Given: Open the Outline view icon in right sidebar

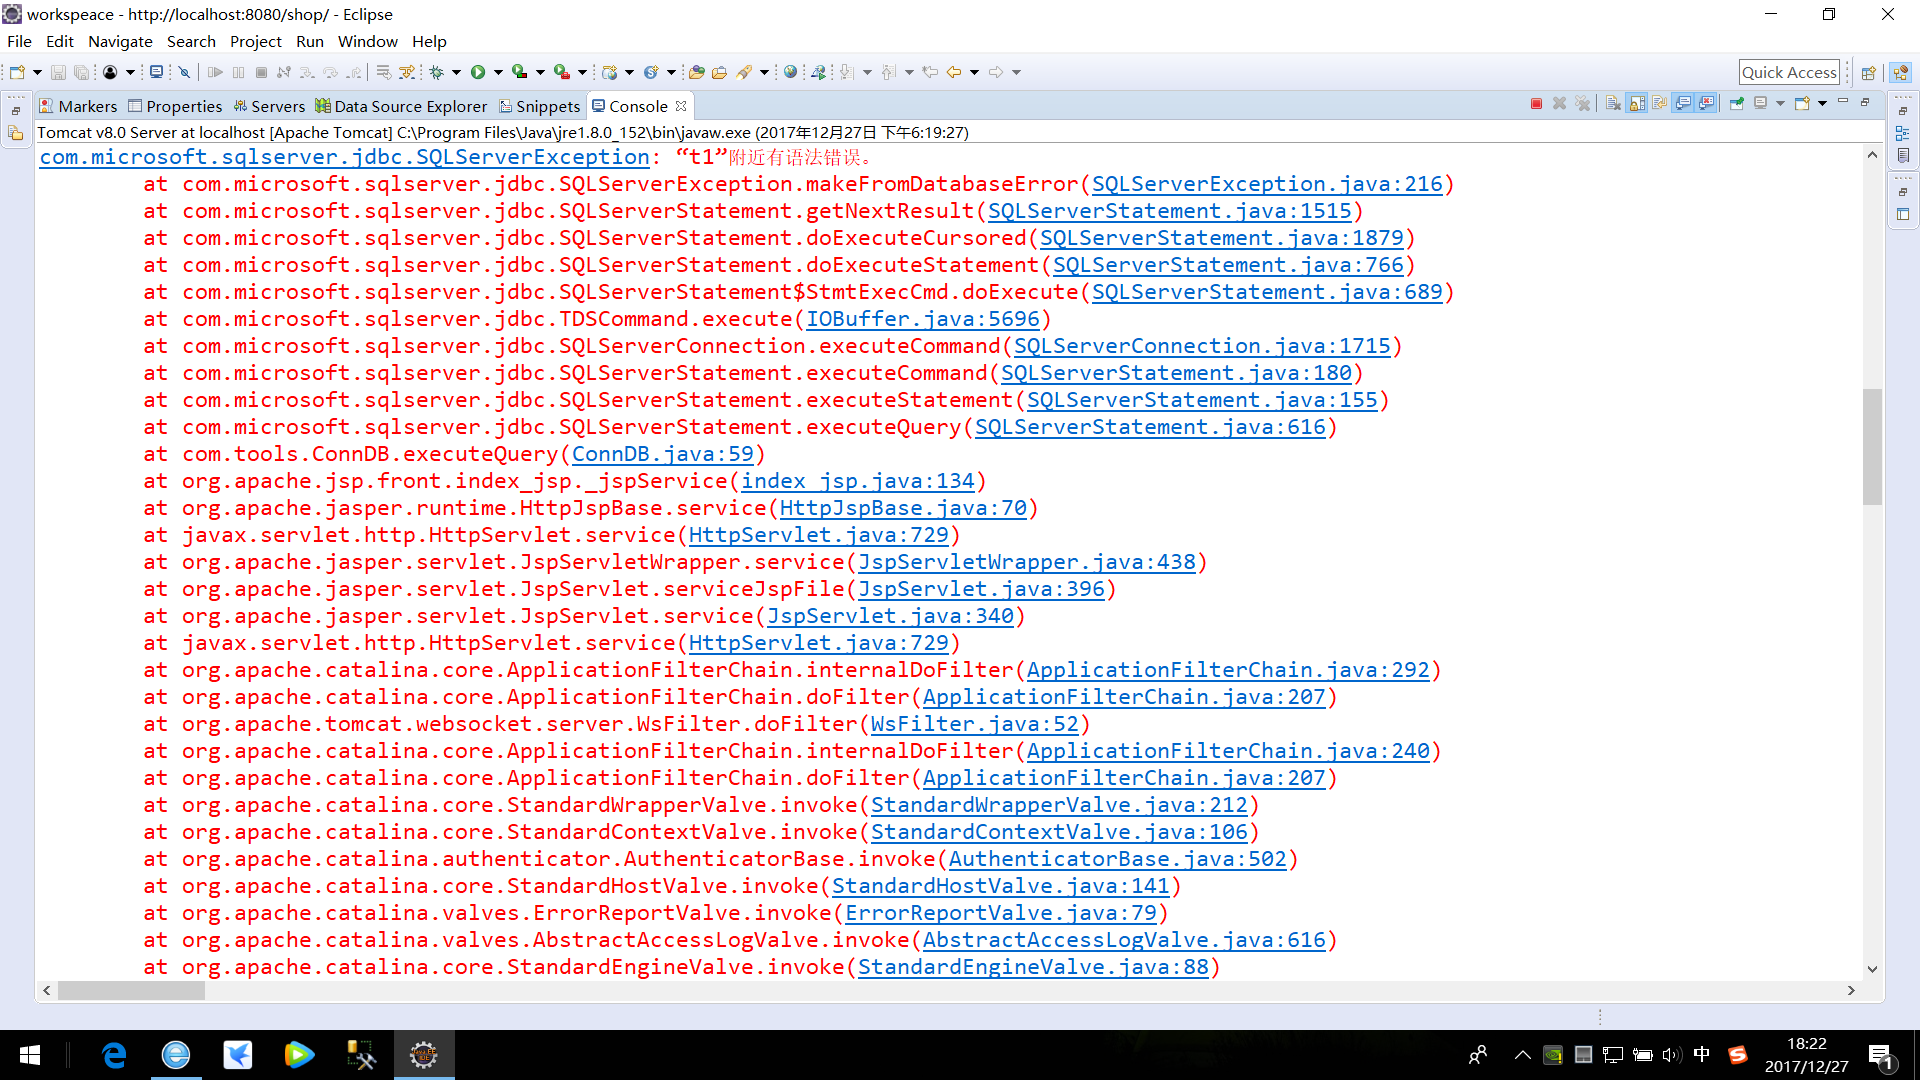Looking at the screenshot, I should click(x=1902, y=133).
